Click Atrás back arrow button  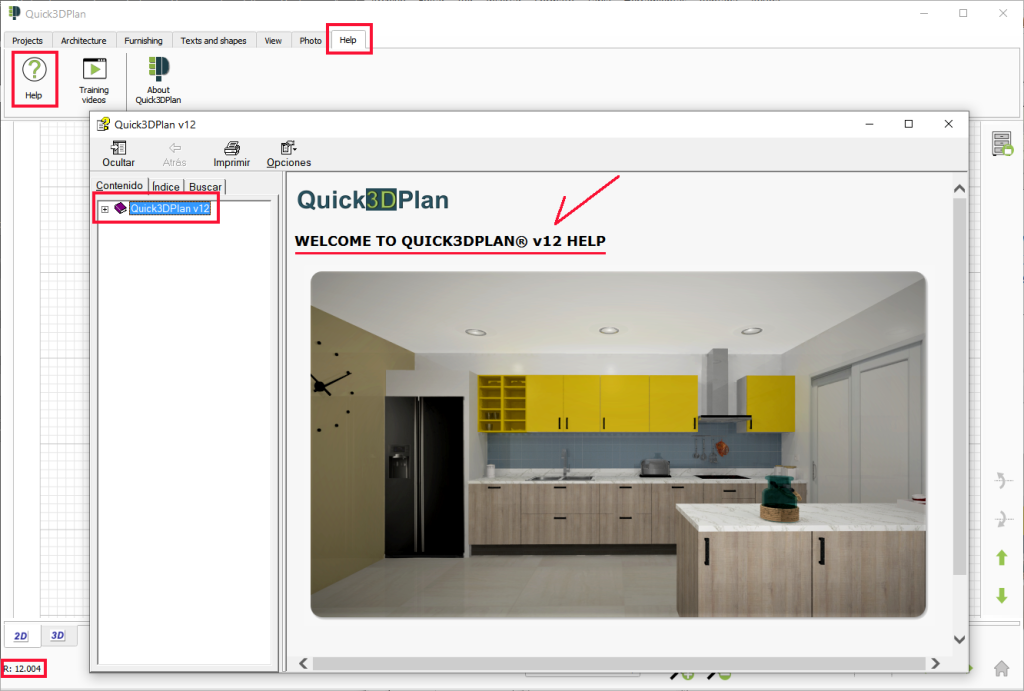pyautogui.click(x=174, y=154)
